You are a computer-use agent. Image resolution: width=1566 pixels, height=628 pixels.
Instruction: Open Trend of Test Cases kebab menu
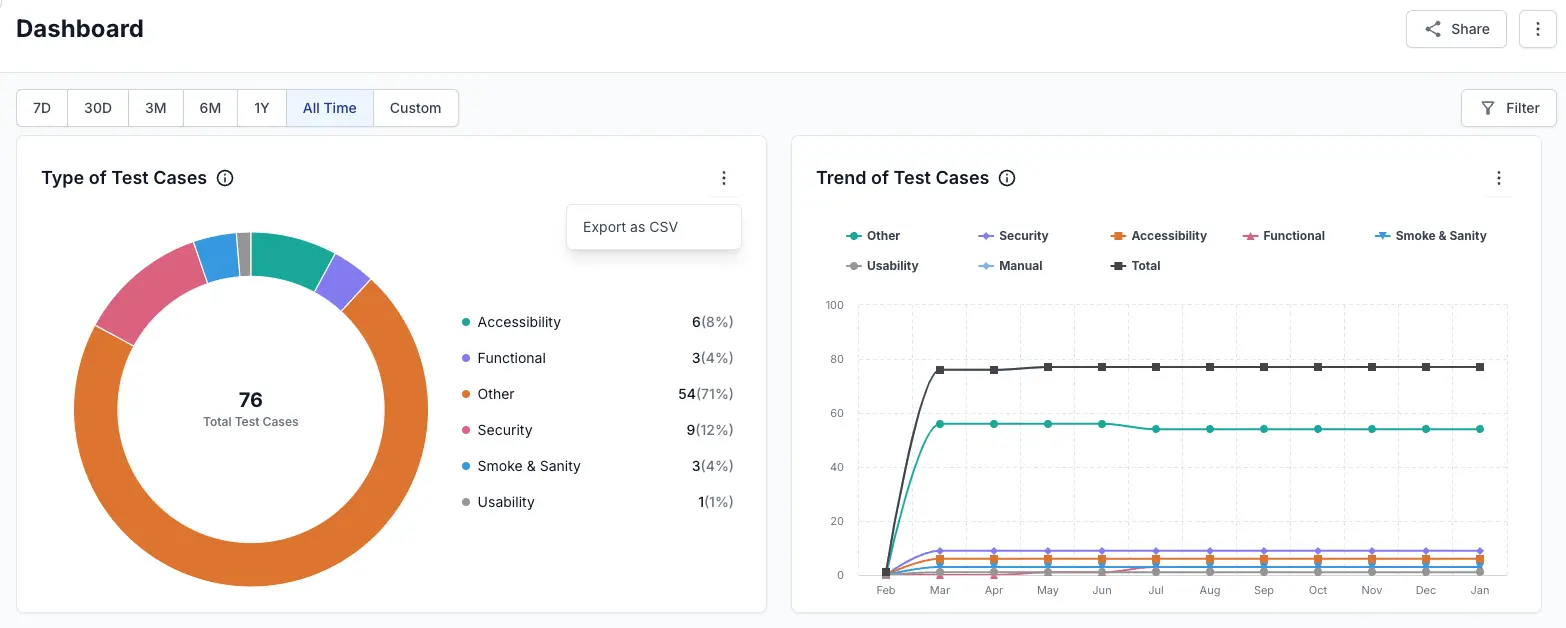click(1498, 178)
